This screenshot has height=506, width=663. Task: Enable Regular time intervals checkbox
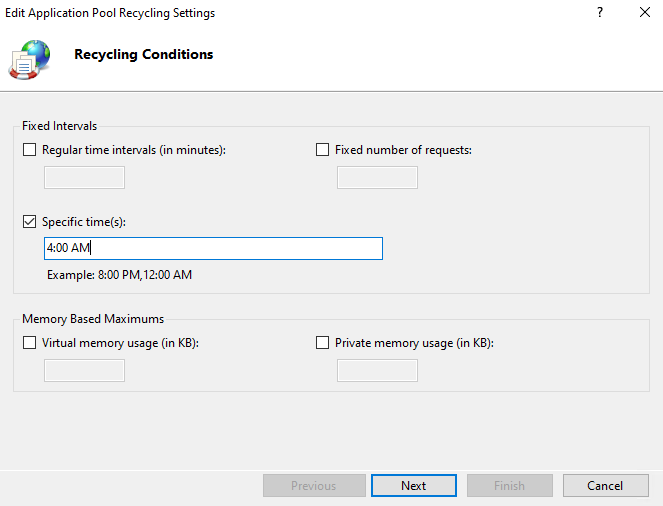[29, 150]
